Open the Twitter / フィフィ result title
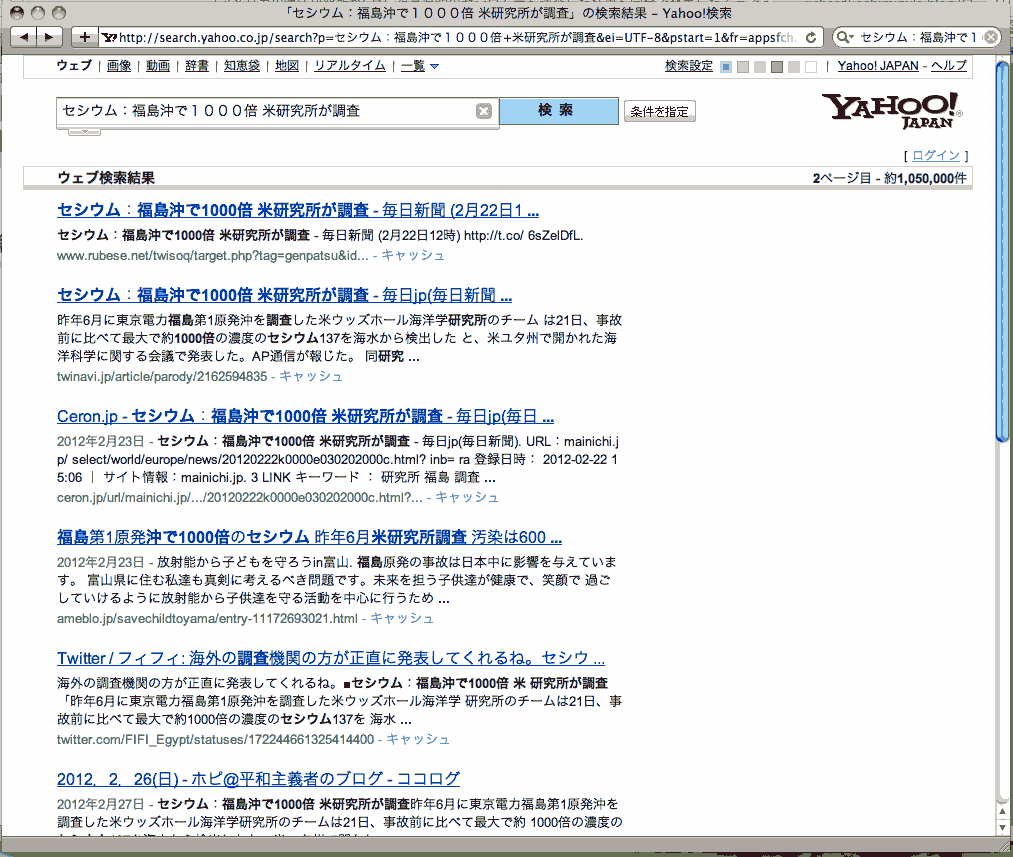This screenshot has height=857, width=1013. click(x=331, y=658)
